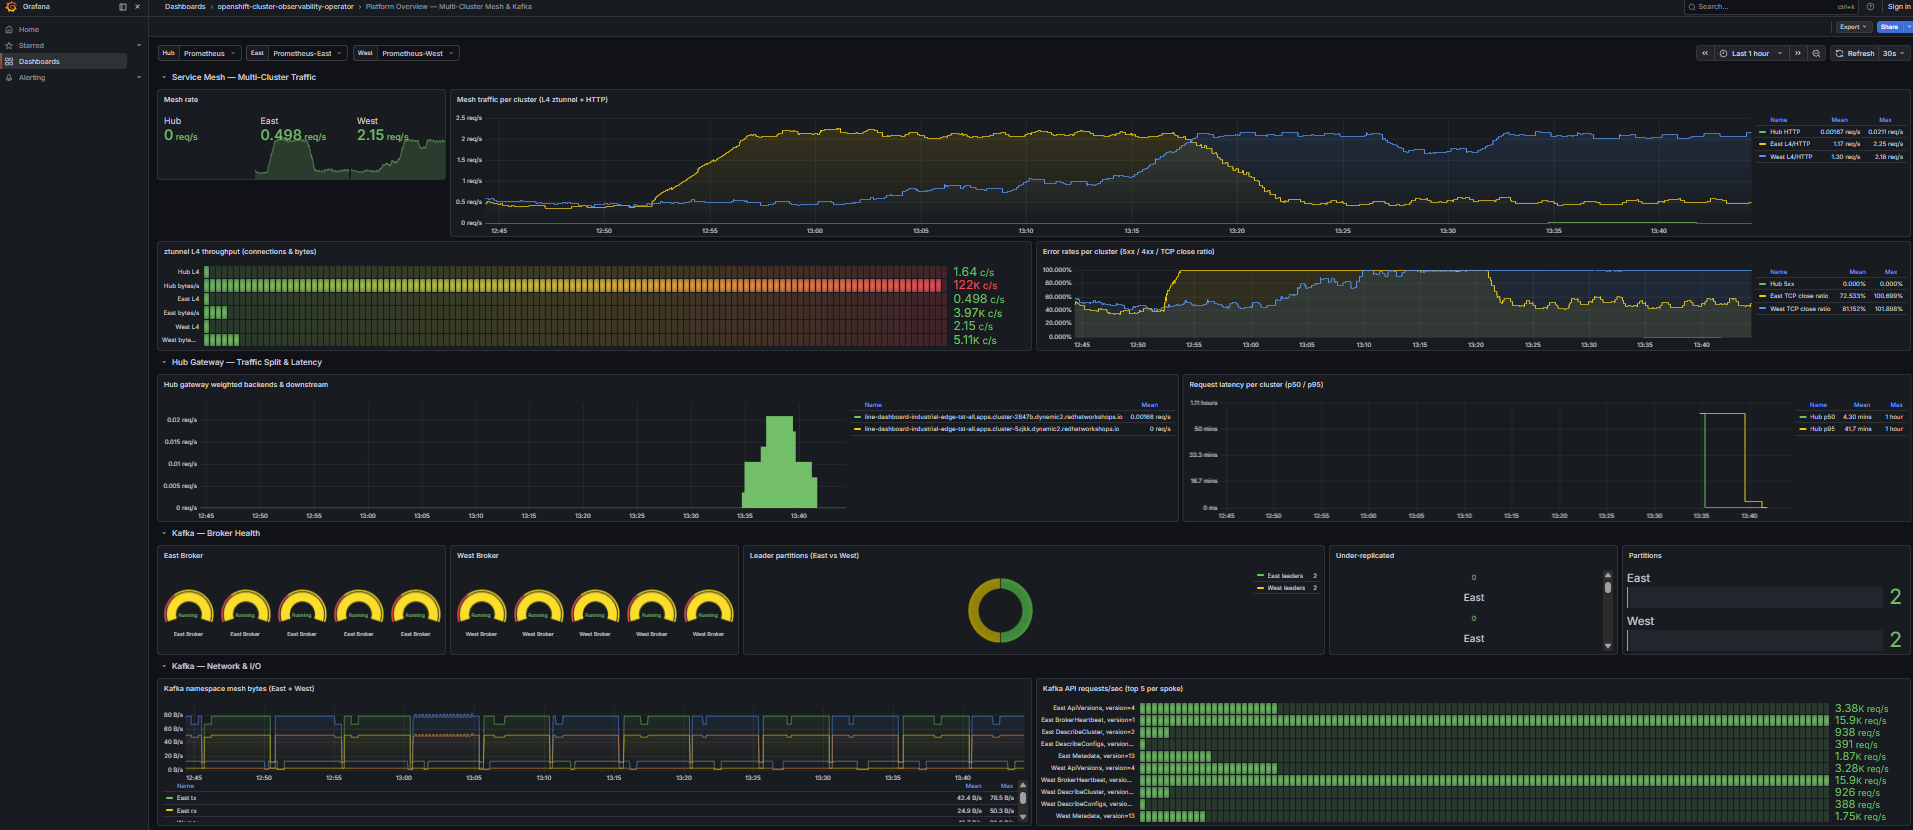Open West Prometheus-West datasource dropdown
The width and height of the screenshot is (1913, 830).
tap(418, 54)
